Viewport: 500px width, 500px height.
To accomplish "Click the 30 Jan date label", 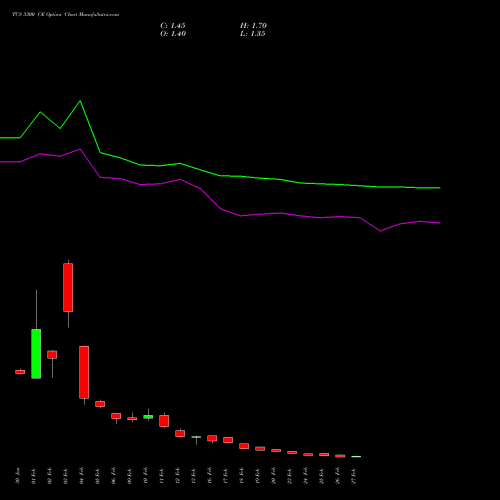I will tap(18, 476).
